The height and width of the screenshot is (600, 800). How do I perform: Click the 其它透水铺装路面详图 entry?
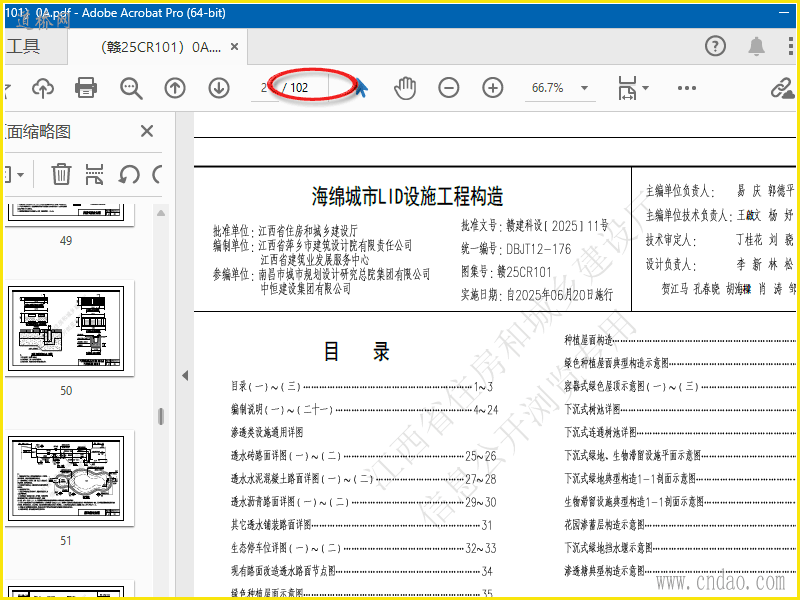[361, 525]
